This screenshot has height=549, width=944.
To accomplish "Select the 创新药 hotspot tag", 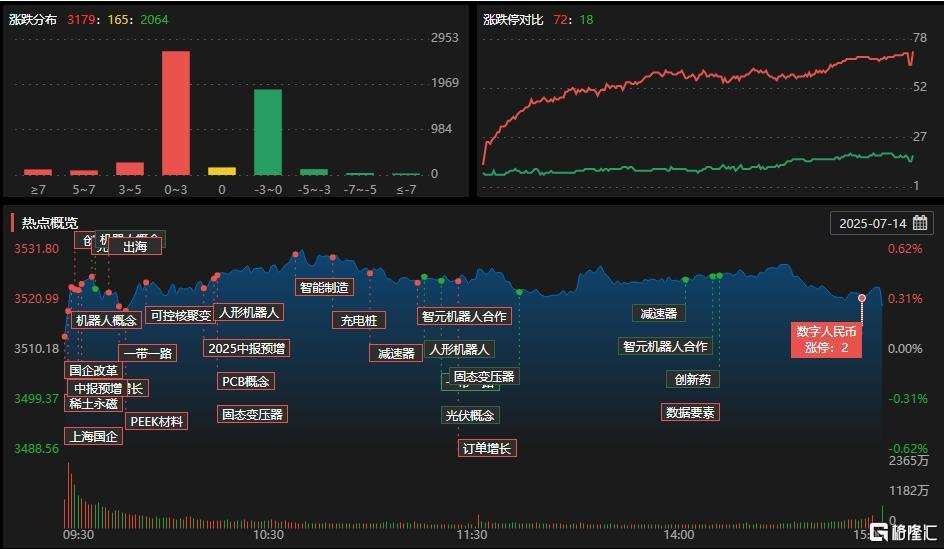I will tap(692, 380).
